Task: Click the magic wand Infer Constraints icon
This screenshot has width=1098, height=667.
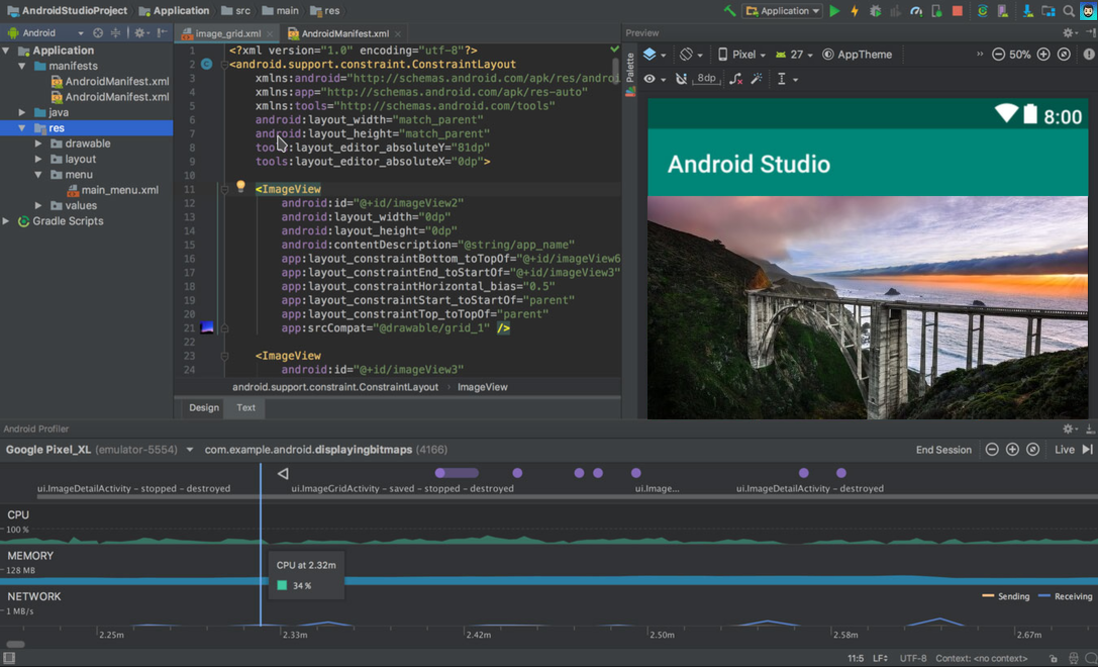Action: tap(757, 78)
